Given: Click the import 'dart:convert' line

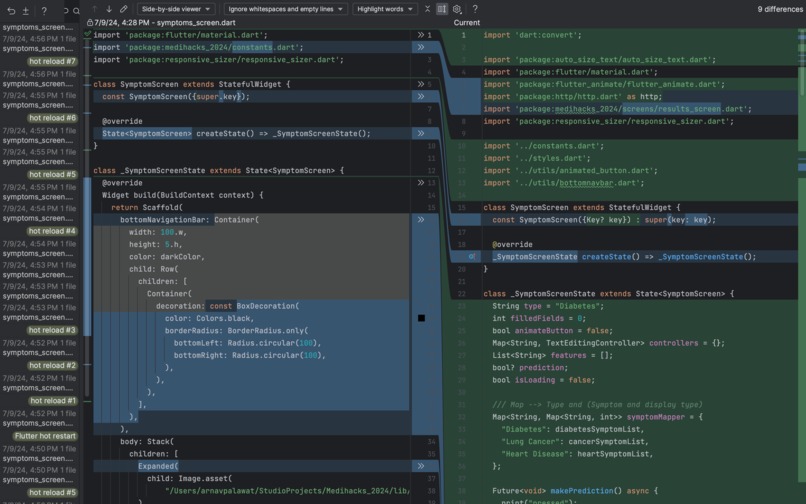Looking at the screenshot, I should 532,35.
